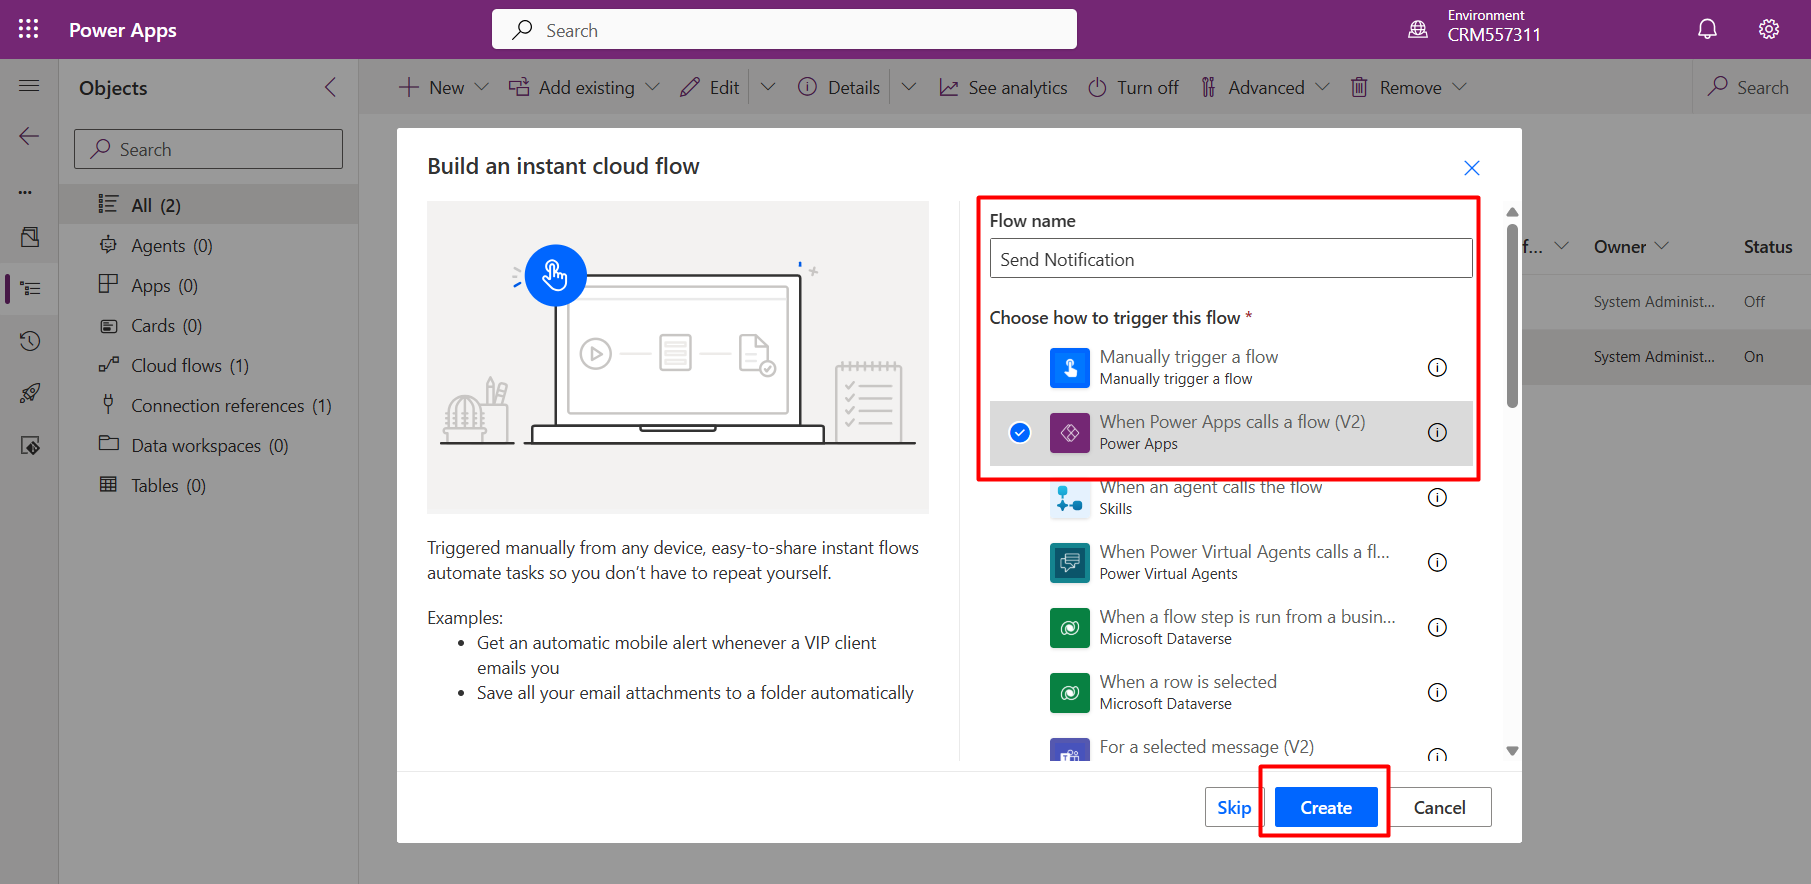Open the History icon in sidebar
The height and width of the screenshot is (884, 1811).
[30, 341]
